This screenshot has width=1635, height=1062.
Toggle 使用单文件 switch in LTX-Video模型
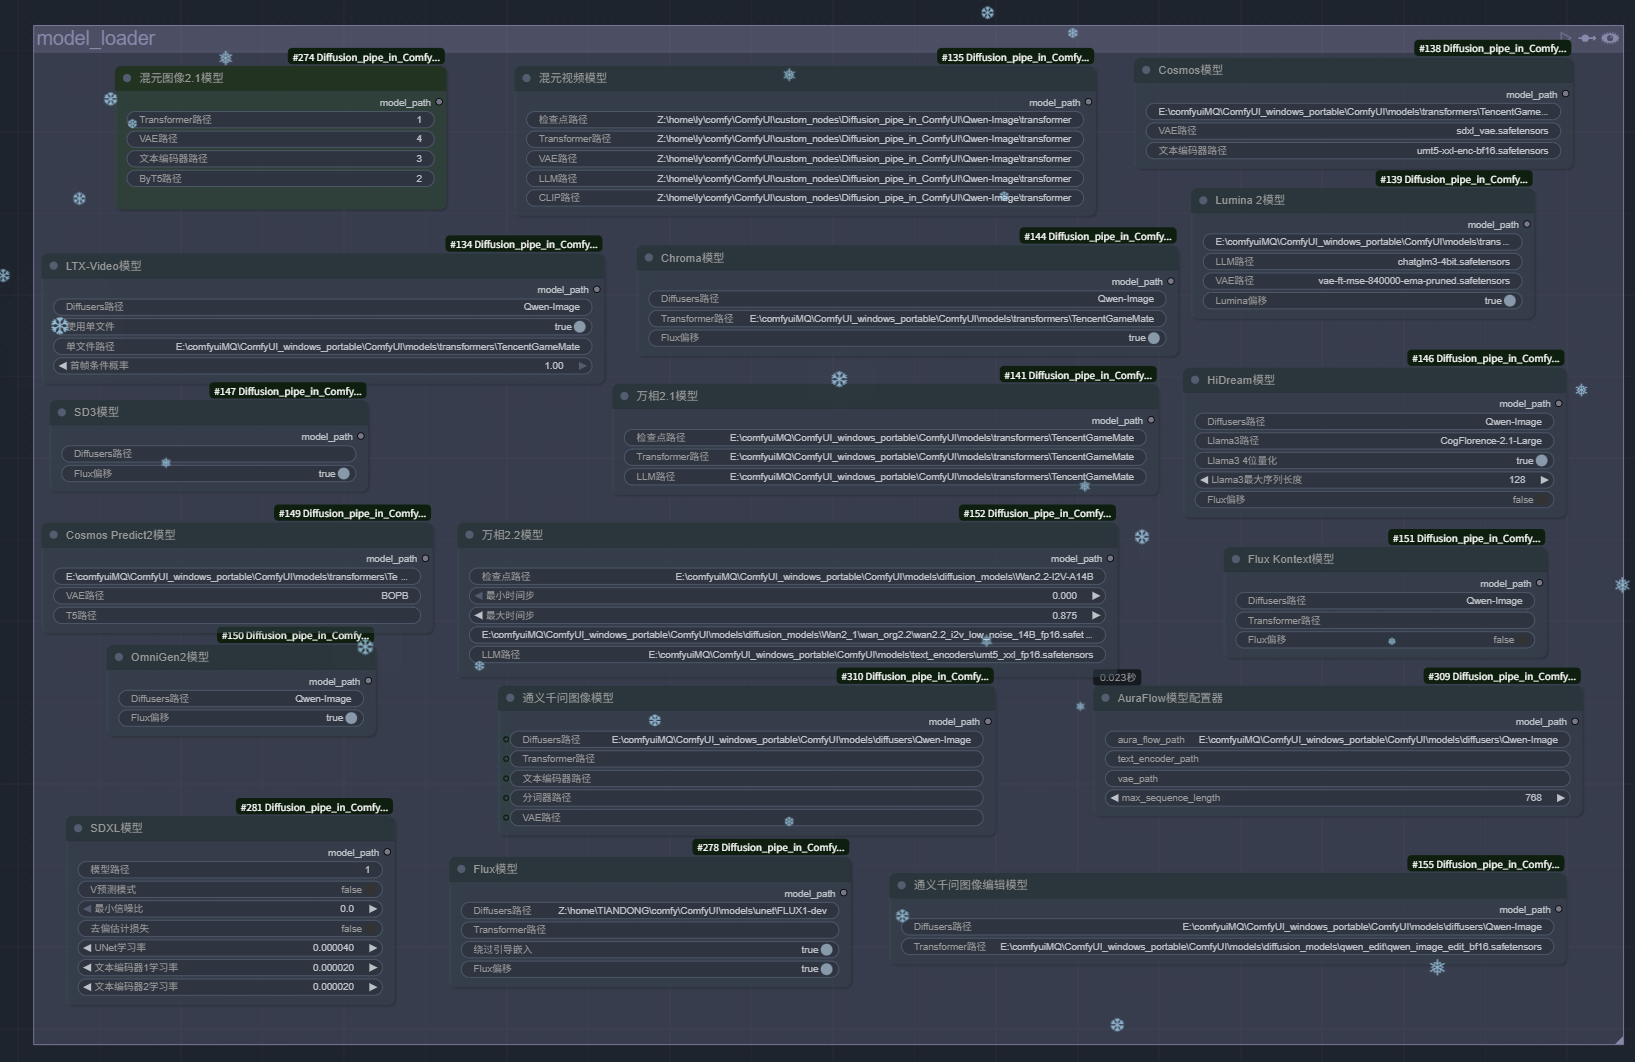[580, 327]
